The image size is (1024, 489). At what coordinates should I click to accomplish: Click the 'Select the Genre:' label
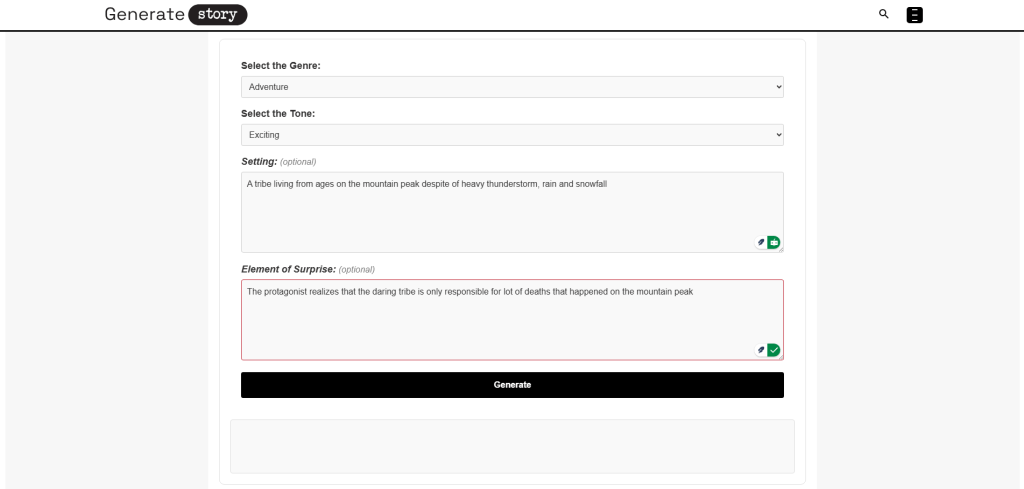(x=287, y=66)
